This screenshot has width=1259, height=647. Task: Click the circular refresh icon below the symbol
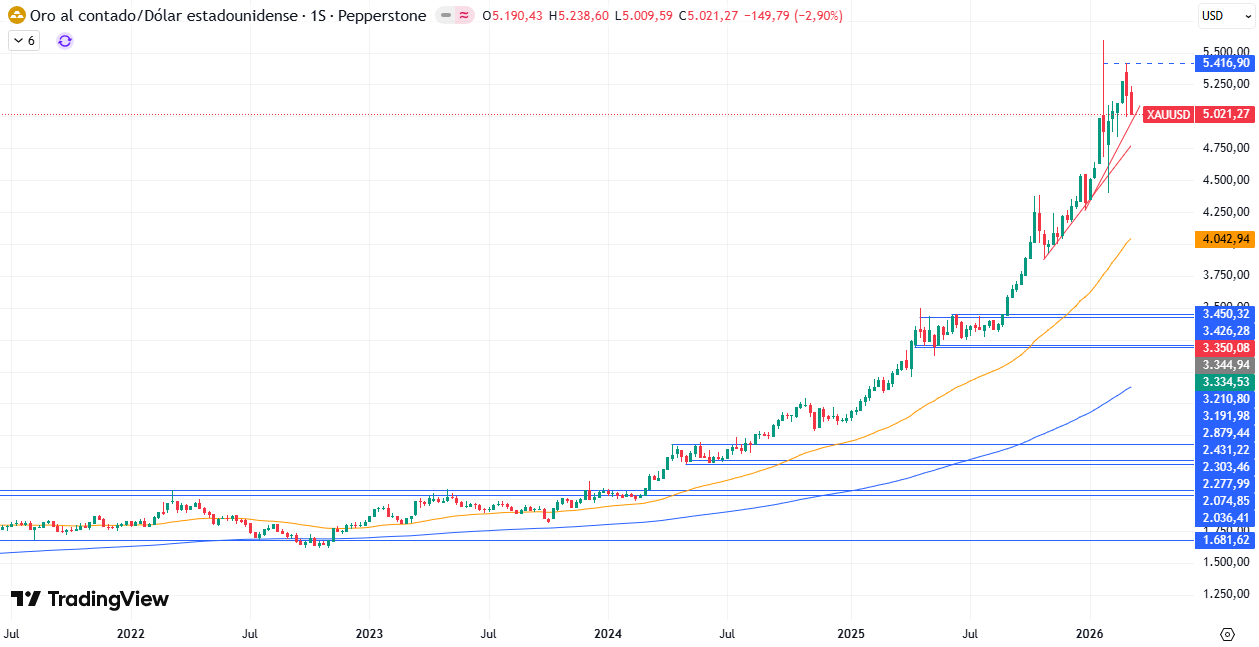tap(64, 41)
